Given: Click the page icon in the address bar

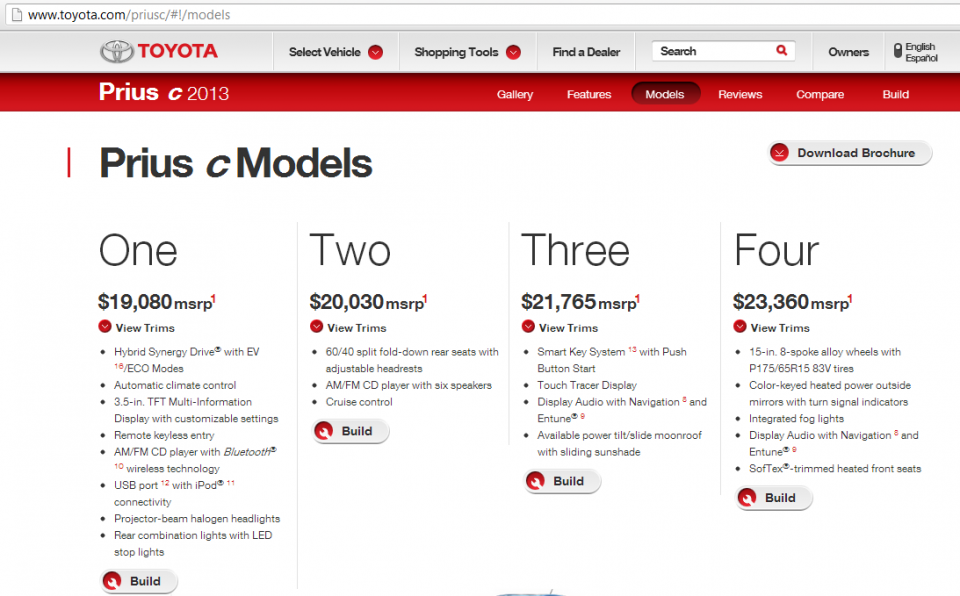Looking at the screenshot, I should (17, 14).
